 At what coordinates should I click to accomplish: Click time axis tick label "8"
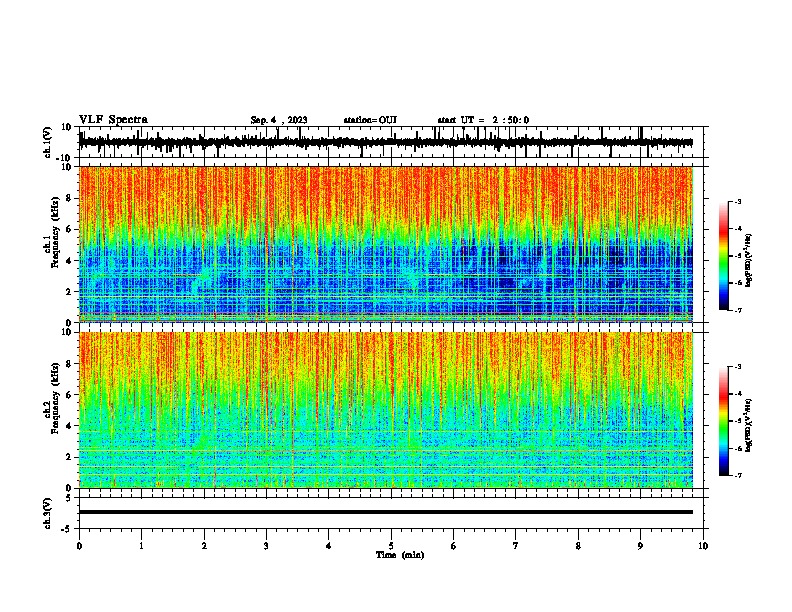coord(578,546)
